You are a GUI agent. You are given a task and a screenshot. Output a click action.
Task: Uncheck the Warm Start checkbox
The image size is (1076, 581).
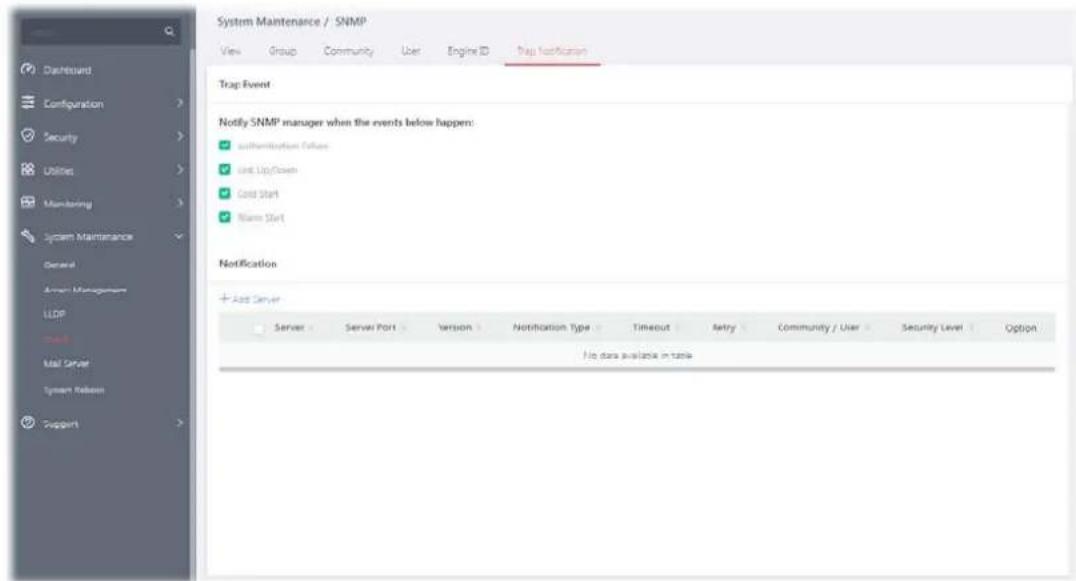(x=224, y=217)
